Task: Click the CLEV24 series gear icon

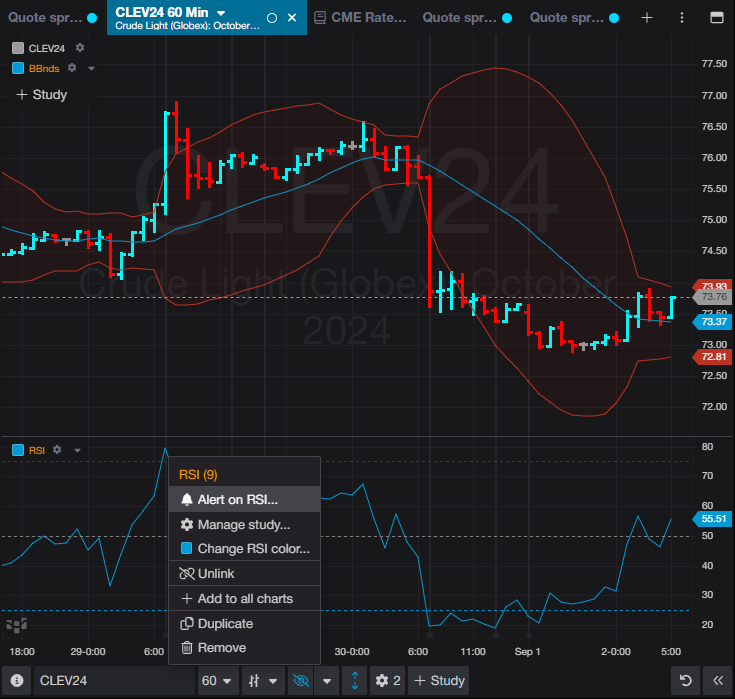Action: [80, 48]
